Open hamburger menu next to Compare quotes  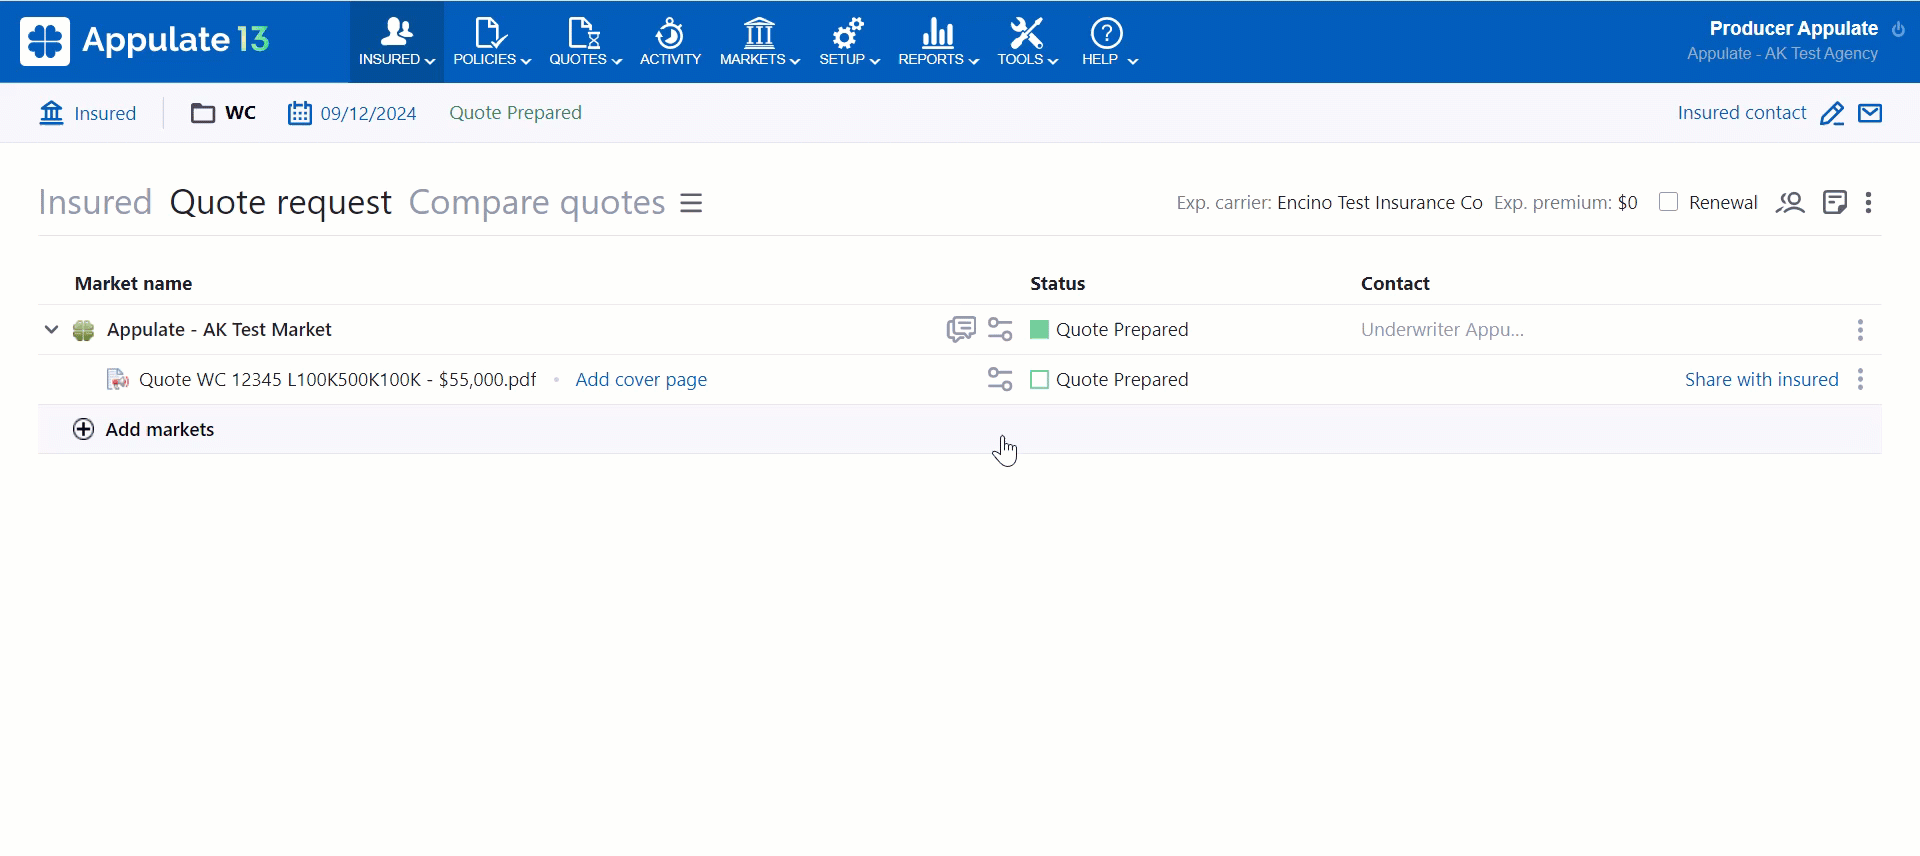tap(691, 203)
